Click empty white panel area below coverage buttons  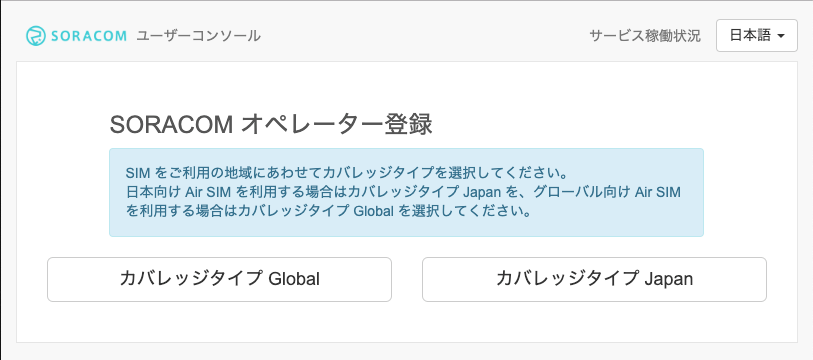tap(406, 322)
